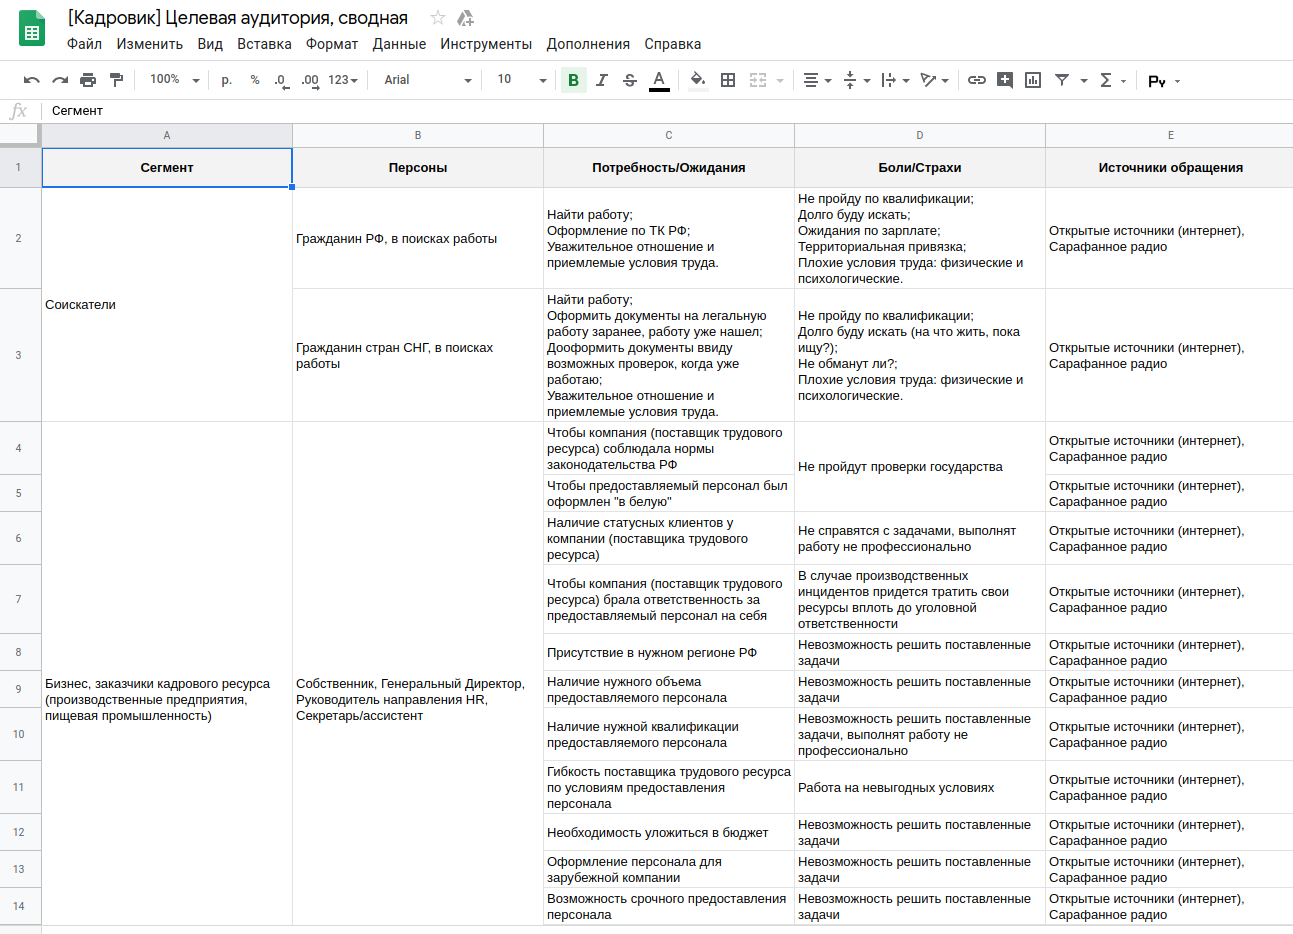Open the Google Sheets home icon

point(32,29)
